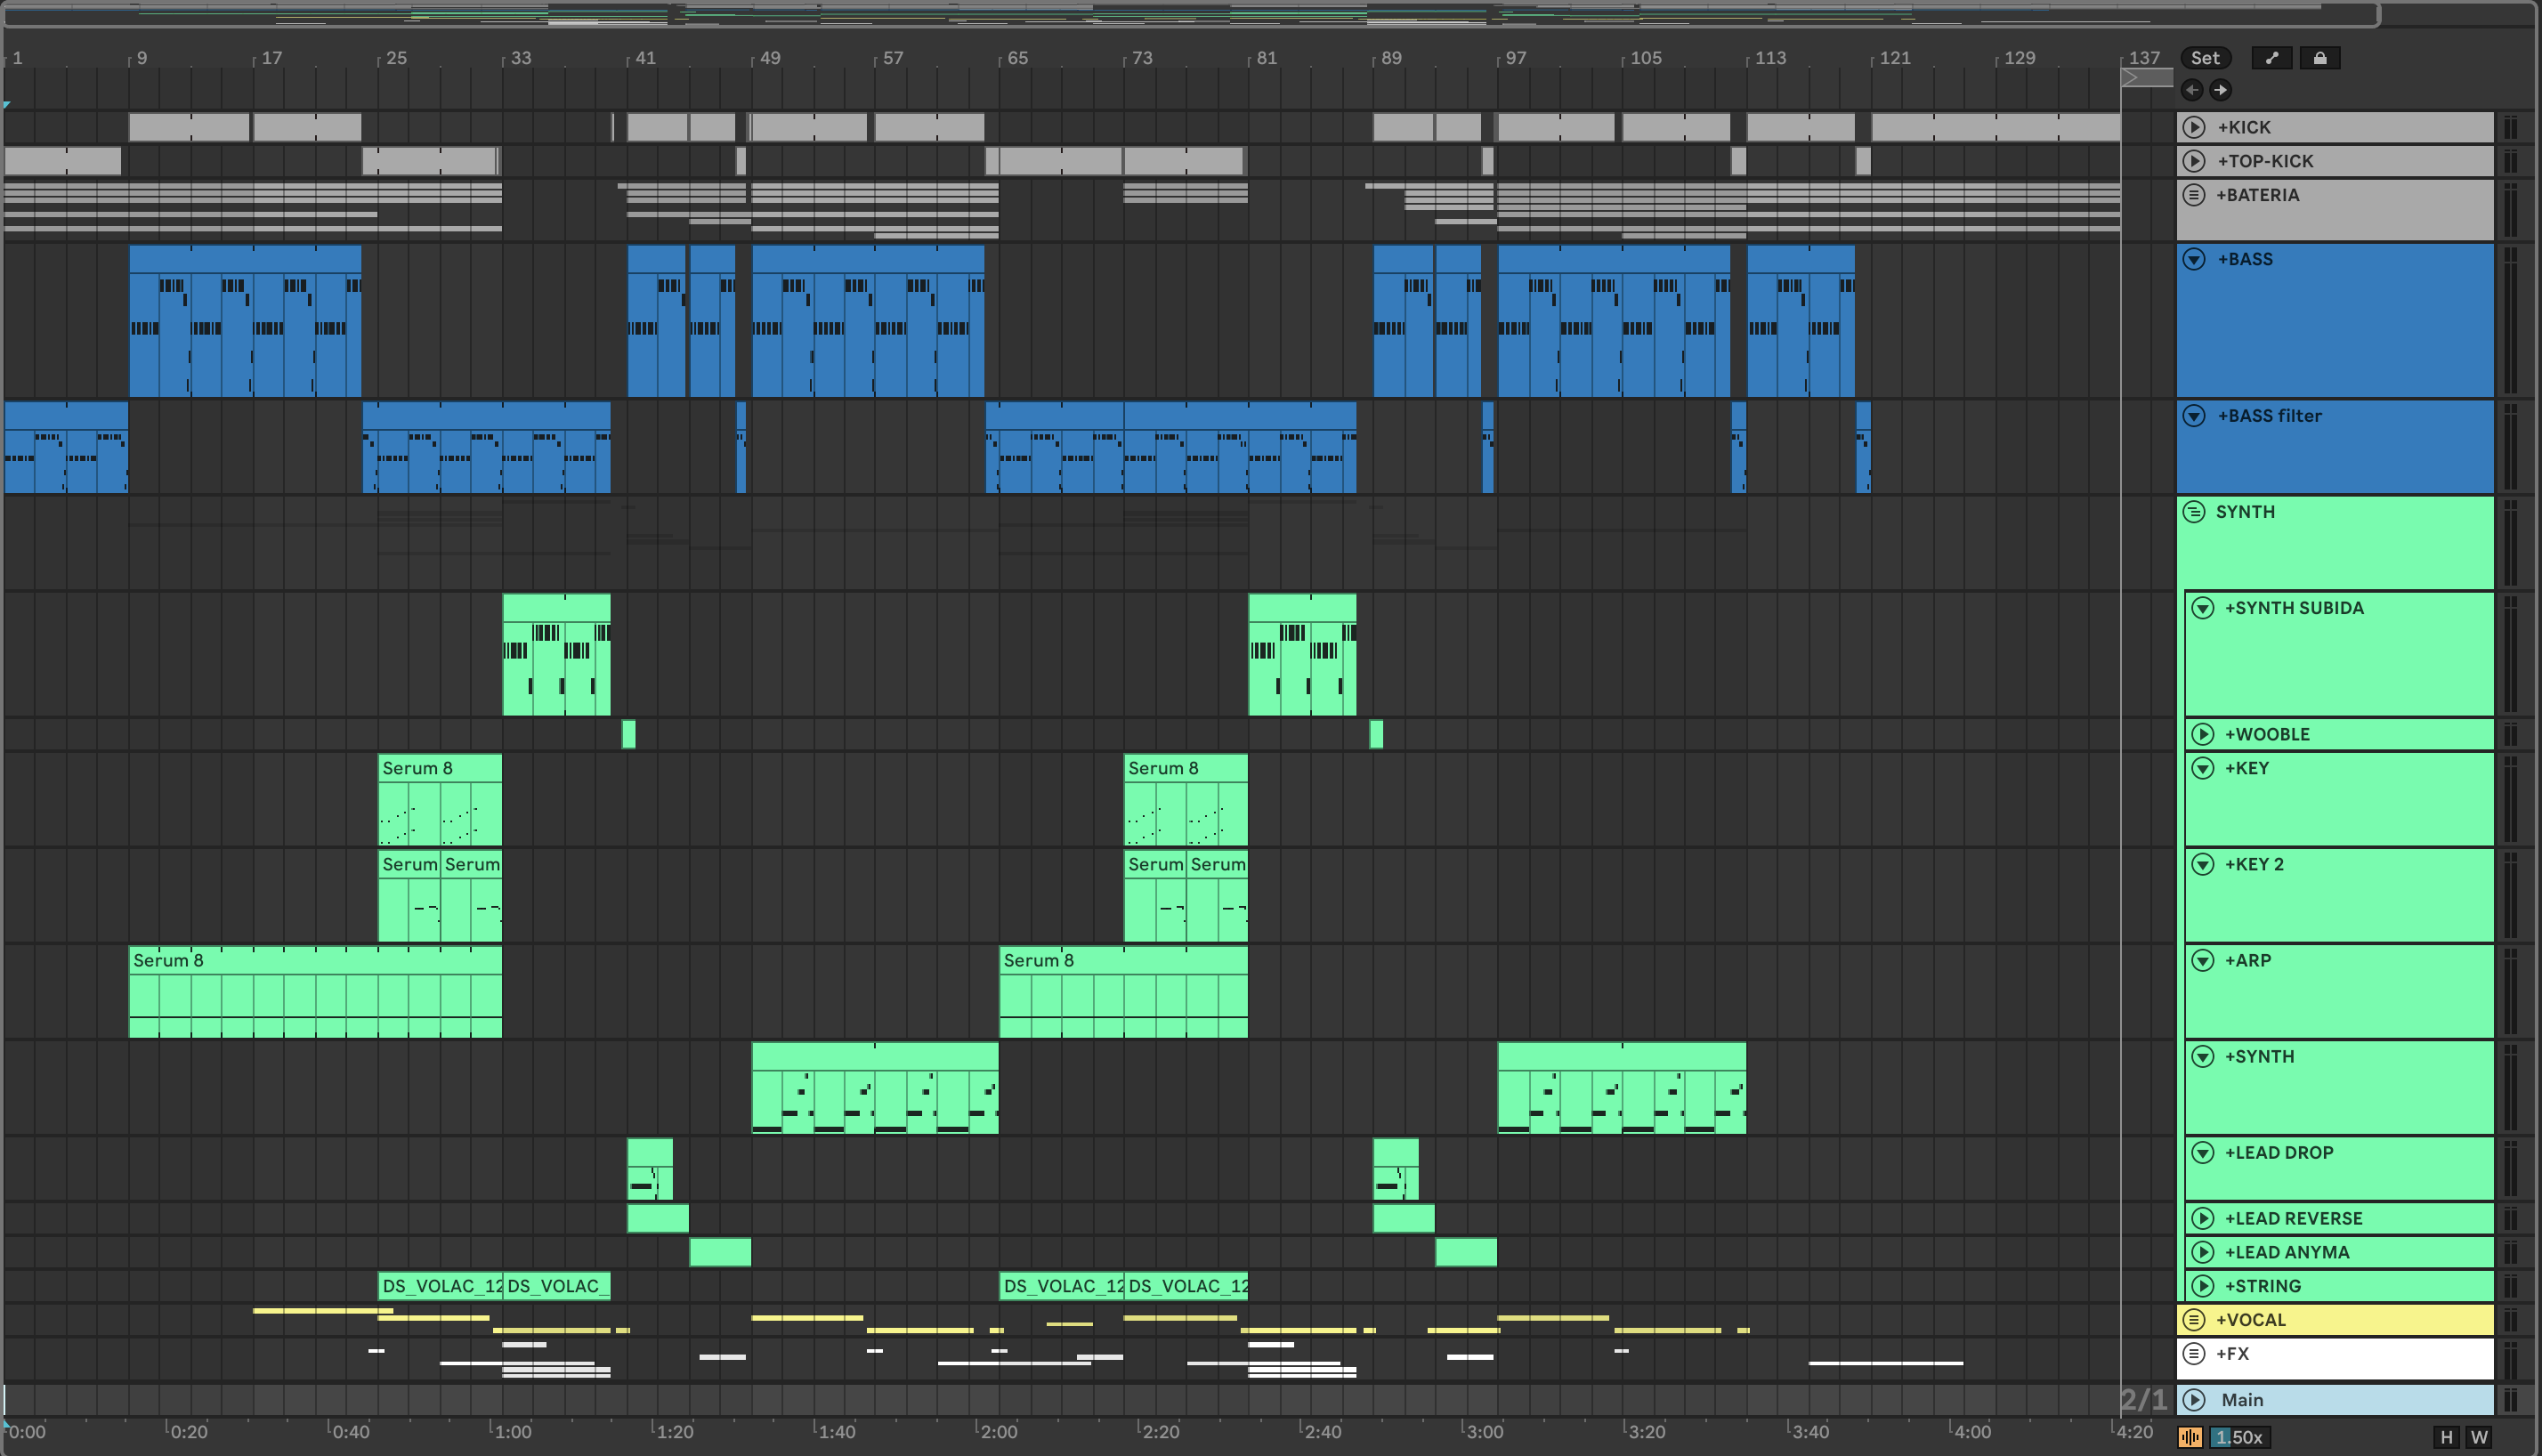2542x1456 pixels.
Task: Jump to the next locator arrow
Action: [x=2220, y=90]
